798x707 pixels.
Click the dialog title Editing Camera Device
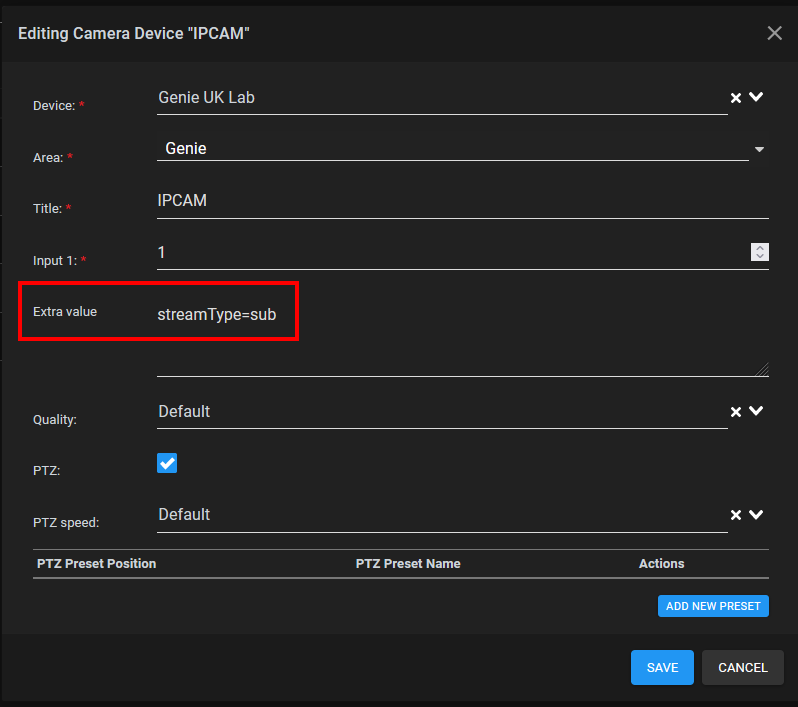coord(134,33)
